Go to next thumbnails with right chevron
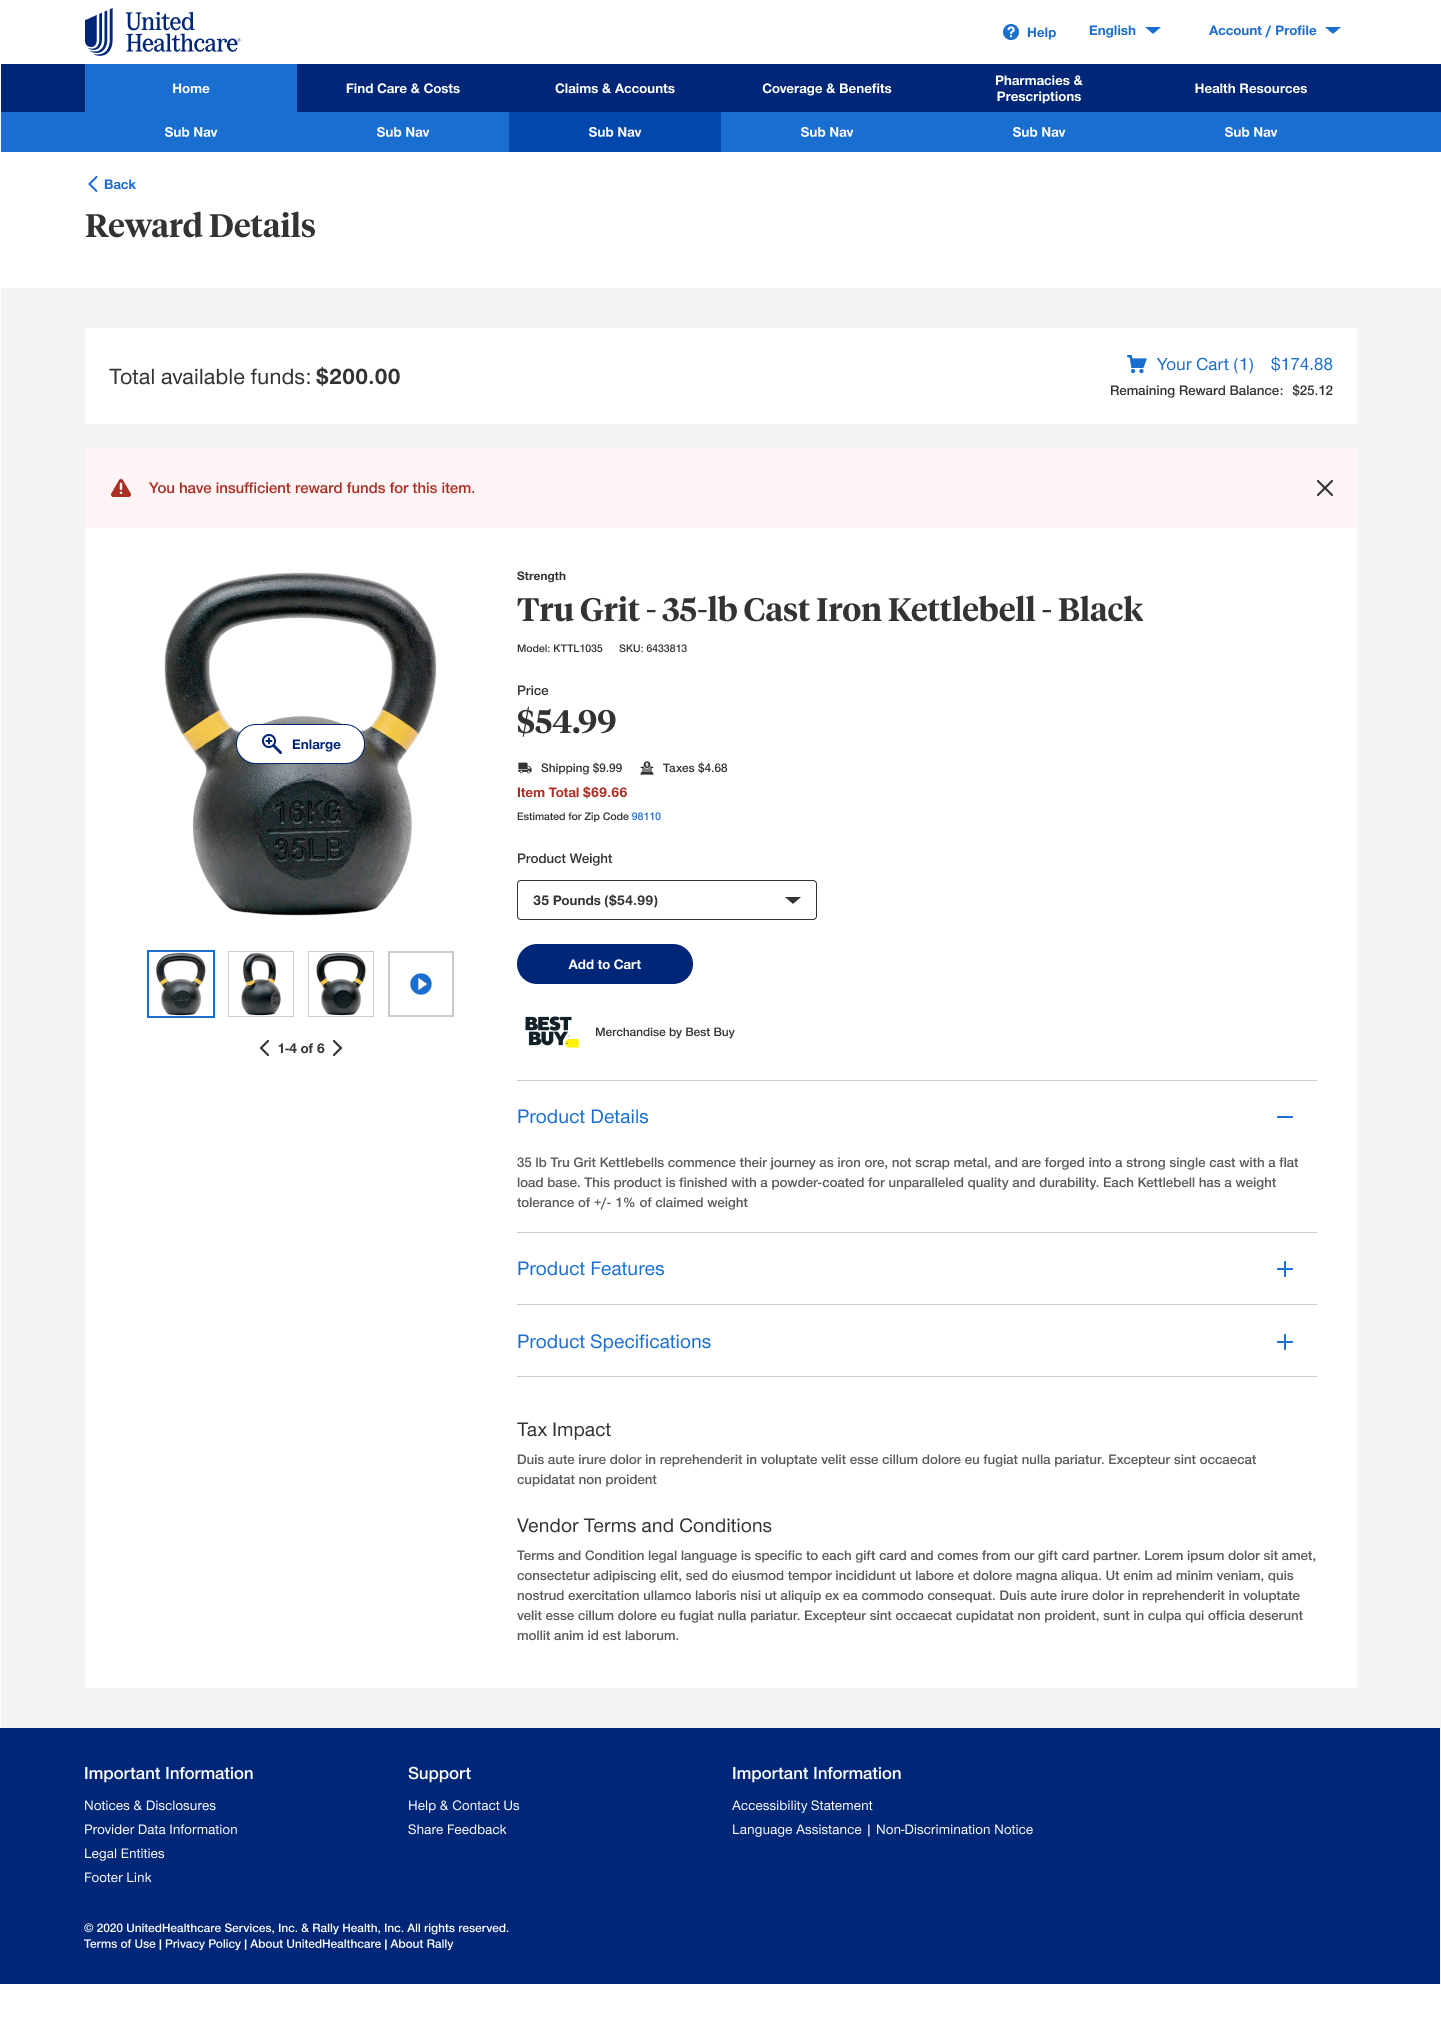Image resolution: width=1441 pixels, height=2024 pixels. pyautogui.click(x=338, y=1048)
